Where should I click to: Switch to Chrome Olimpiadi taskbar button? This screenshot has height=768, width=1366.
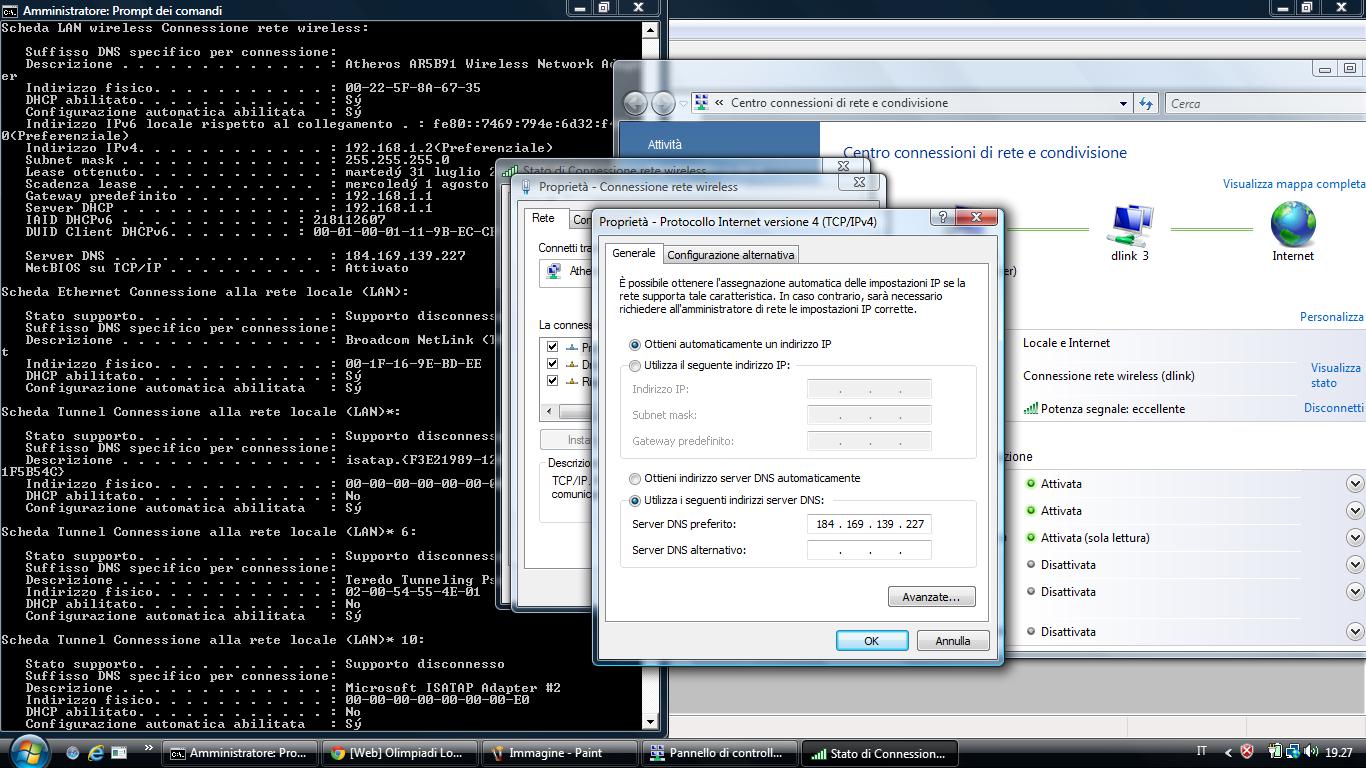pyautogui.click(x=399, y=753)
